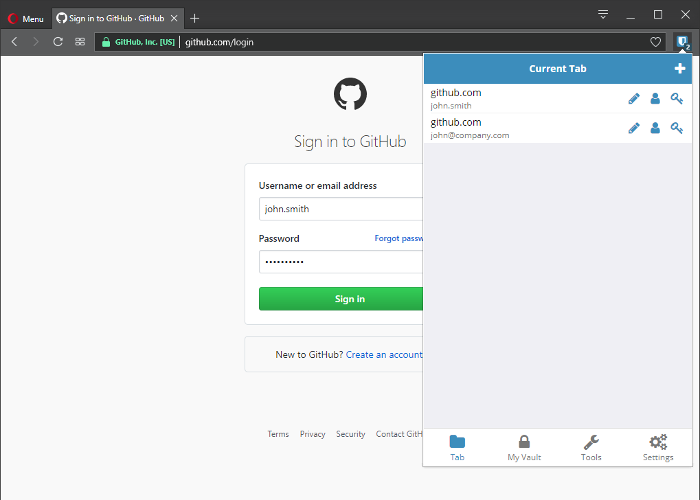
Task: Copy username for john.smith entry
Action: coord(655,98)
